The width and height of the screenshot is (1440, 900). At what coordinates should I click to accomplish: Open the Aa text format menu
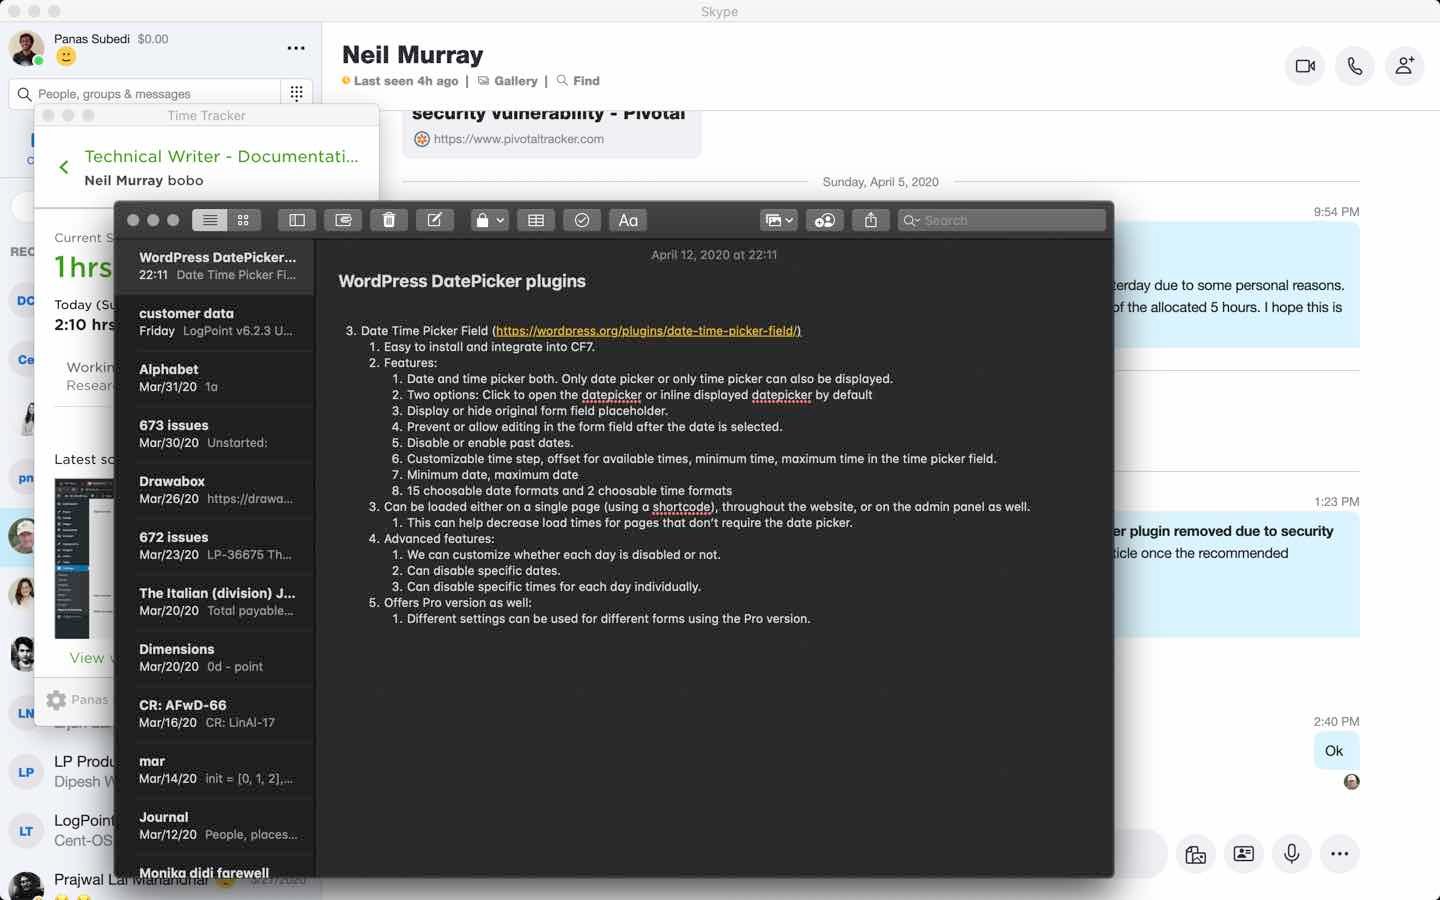[x=628, y=220]
